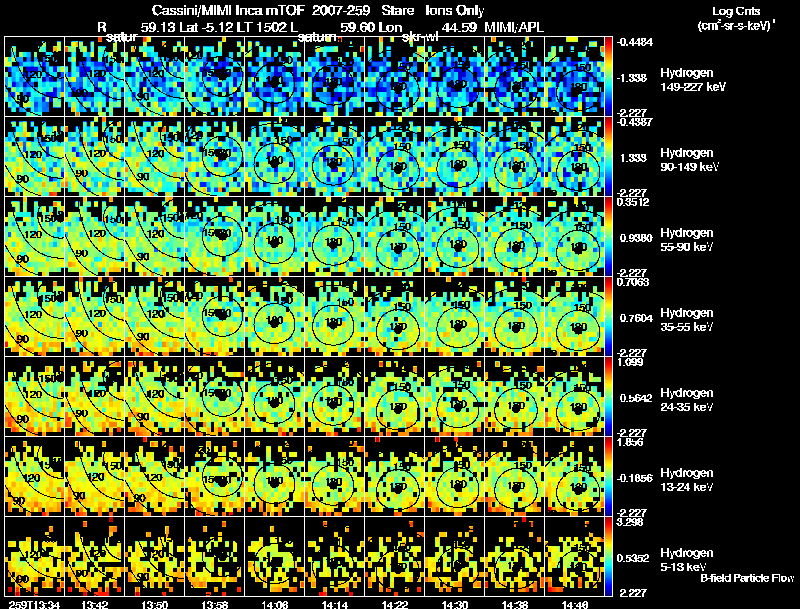This screenshot has width=800, height=609.
Task: Click the '59.13' R value in the header
Action: 158,27
